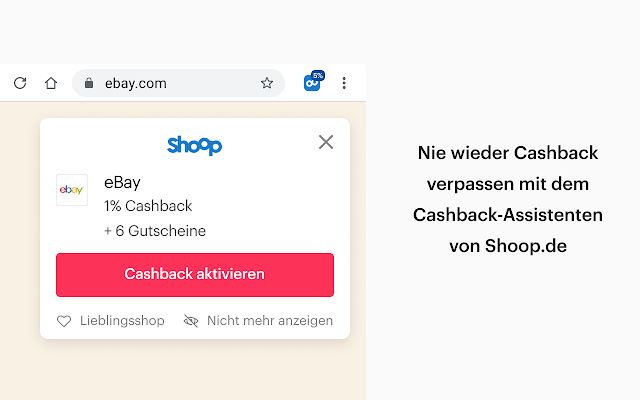Close the Shoop cashback popup
This screenshot has width=640, height=400.
pos(325,142)
